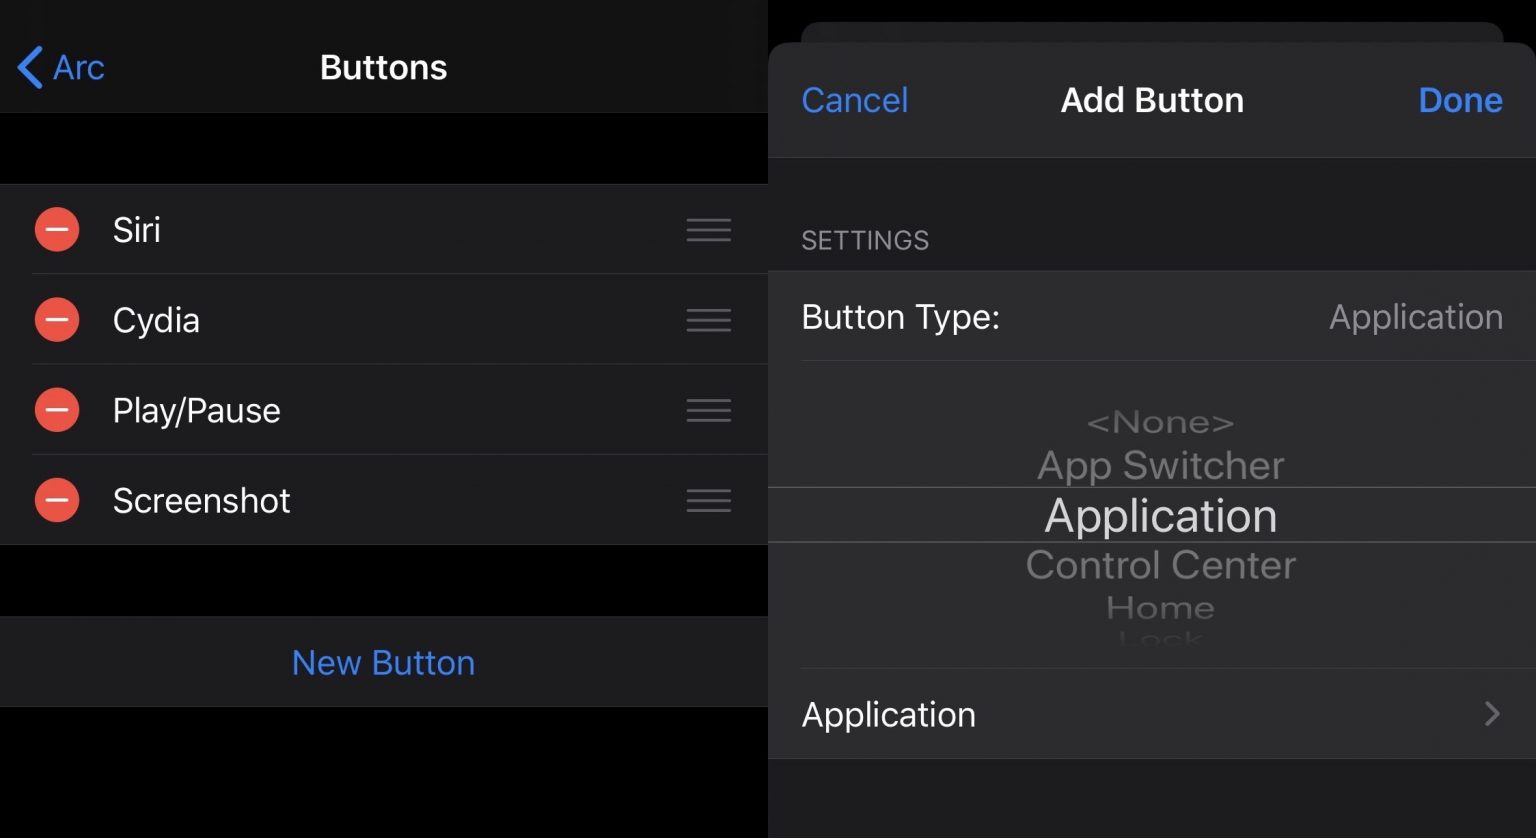
Task: Tap the red minus icon beside Screenshot
Action: [57, 500]
